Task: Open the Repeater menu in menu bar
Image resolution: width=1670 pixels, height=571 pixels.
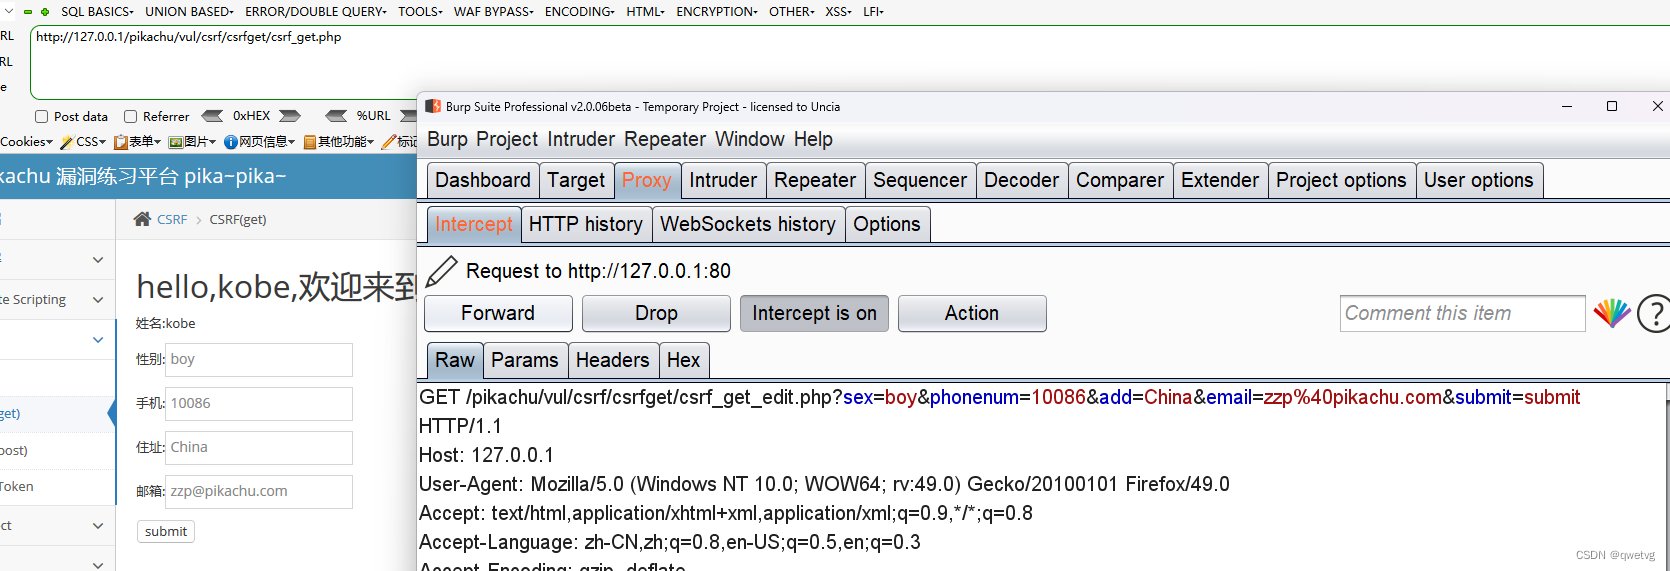Action: [x=665, y=139]
